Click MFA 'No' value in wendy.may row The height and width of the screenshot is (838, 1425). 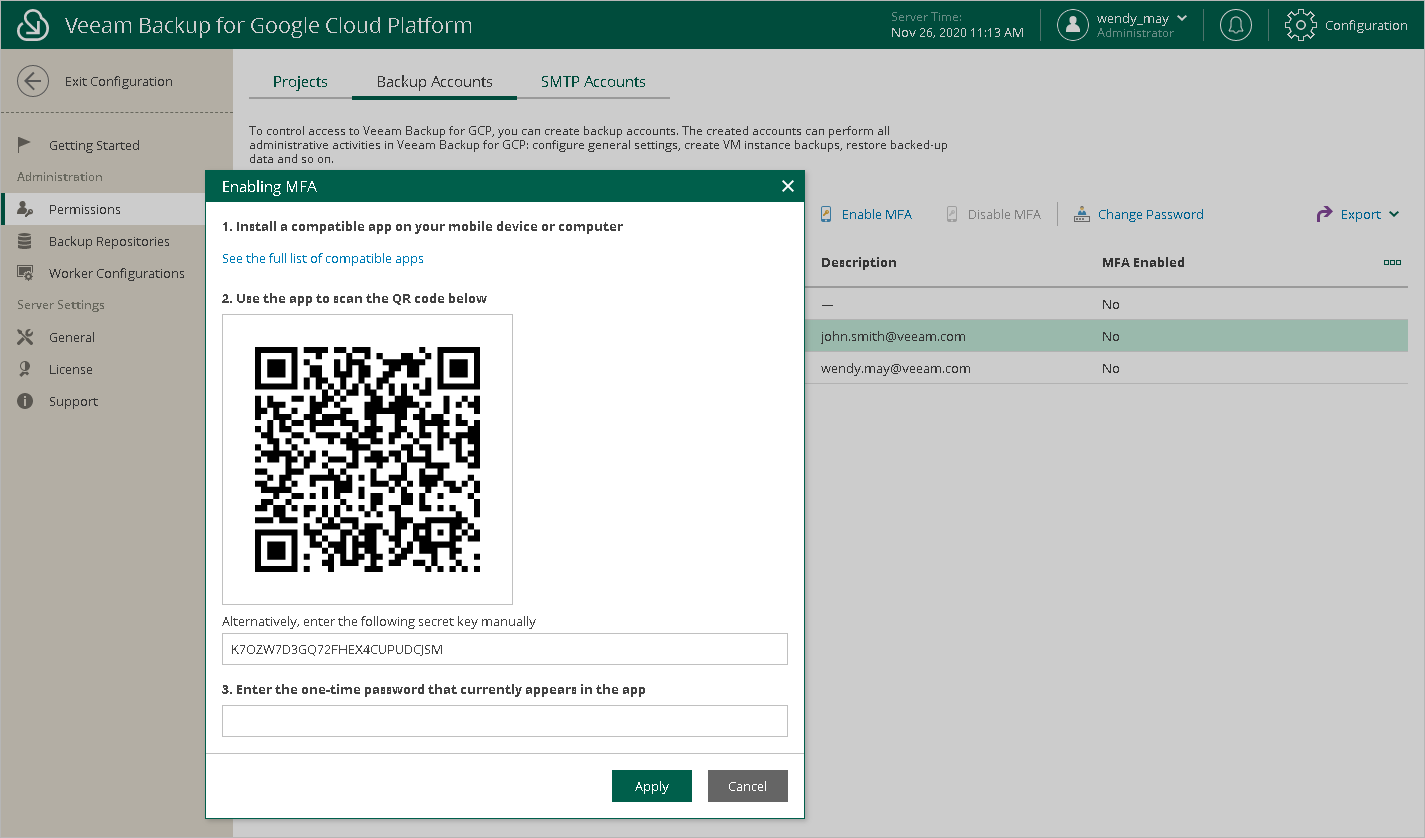click(x=1110, y=368)
